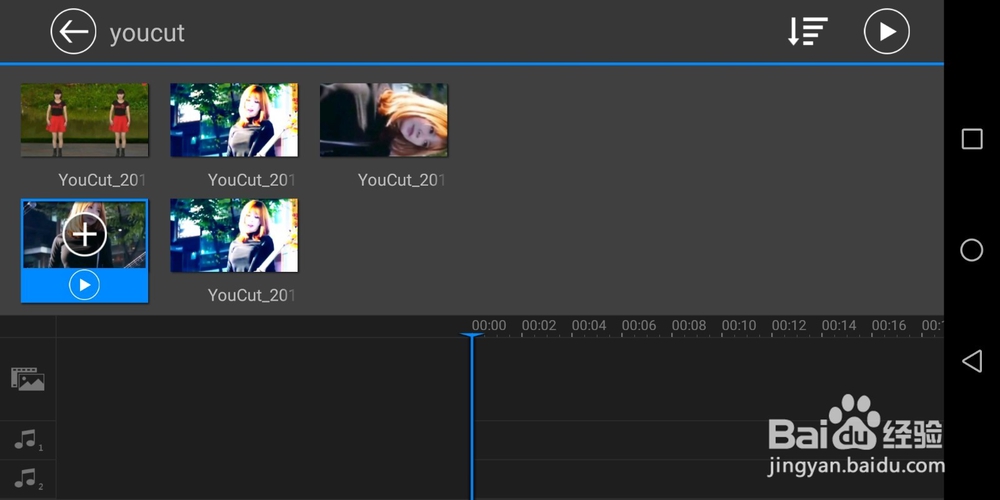Image resolution: width=1000 pixels, height=500 pixels.
Task: Click the 00:00 timeline ruler mark
Action: 489,325
